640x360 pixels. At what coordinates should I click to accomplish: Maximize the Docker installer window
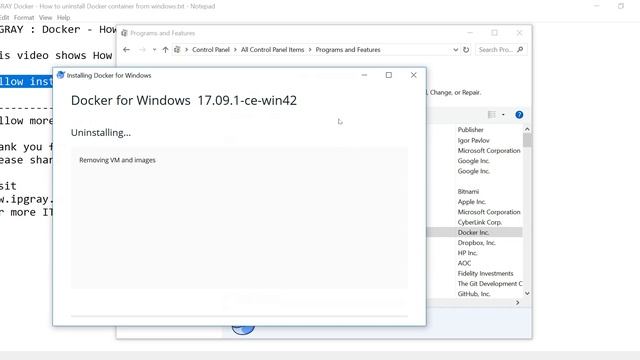[389, 75]
